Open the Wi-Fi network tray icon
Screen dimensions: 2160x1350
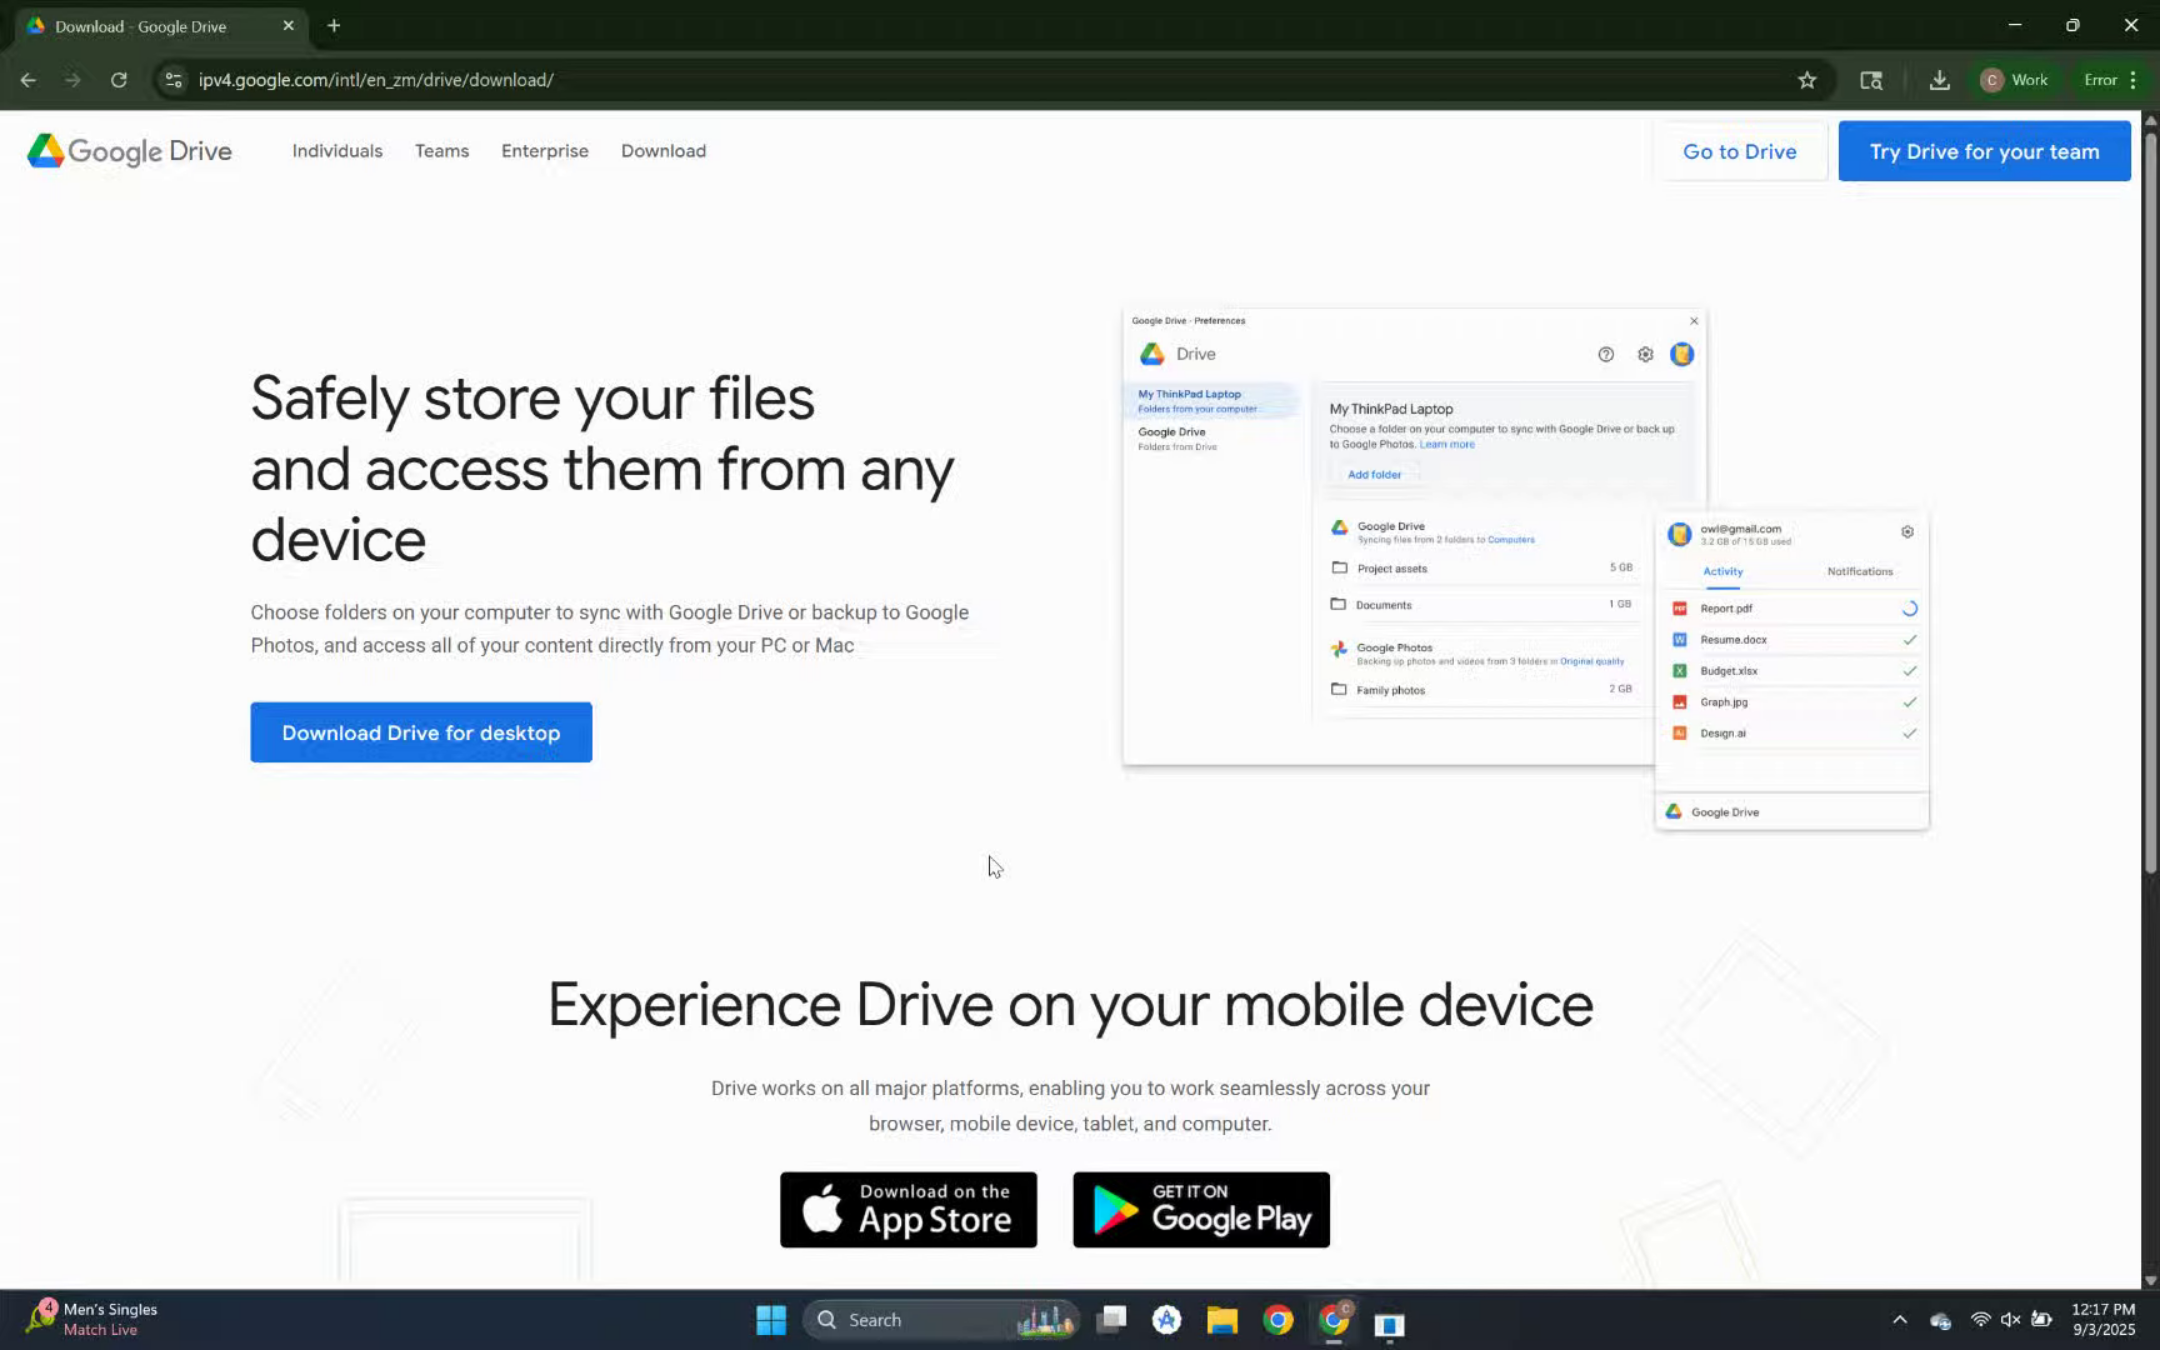pyautogui.click(x=1980, y=1320)
